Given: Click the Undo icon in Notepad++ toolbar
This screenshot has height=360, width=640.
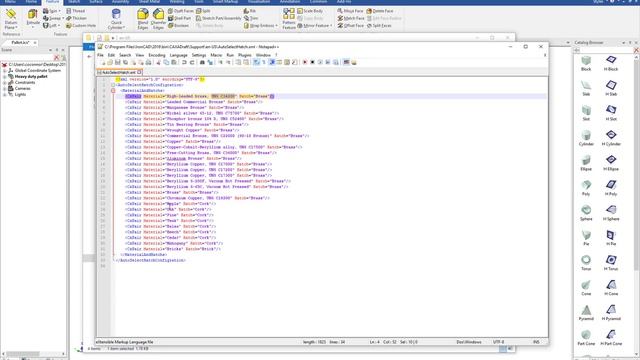Looking at the screenshot, I should [x=184, y=62].
